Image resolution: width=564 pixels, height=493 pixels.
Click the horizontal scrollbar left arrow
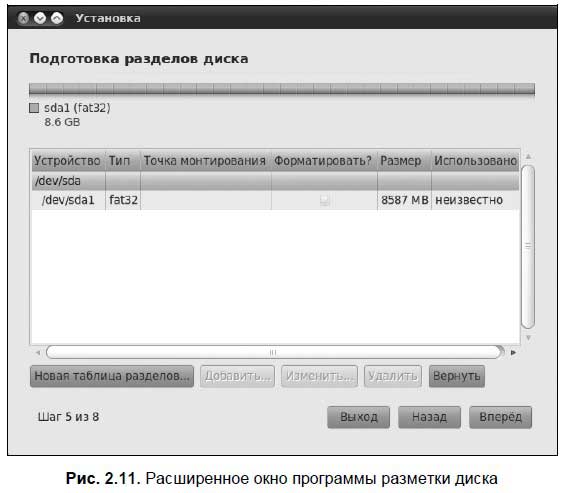point(38,352)
